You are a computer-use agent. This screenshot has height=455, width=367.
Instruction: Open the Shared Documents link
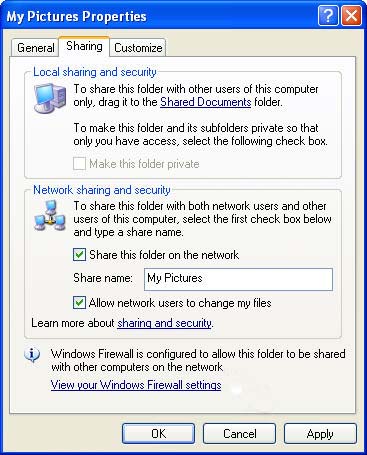click(205, 102)
